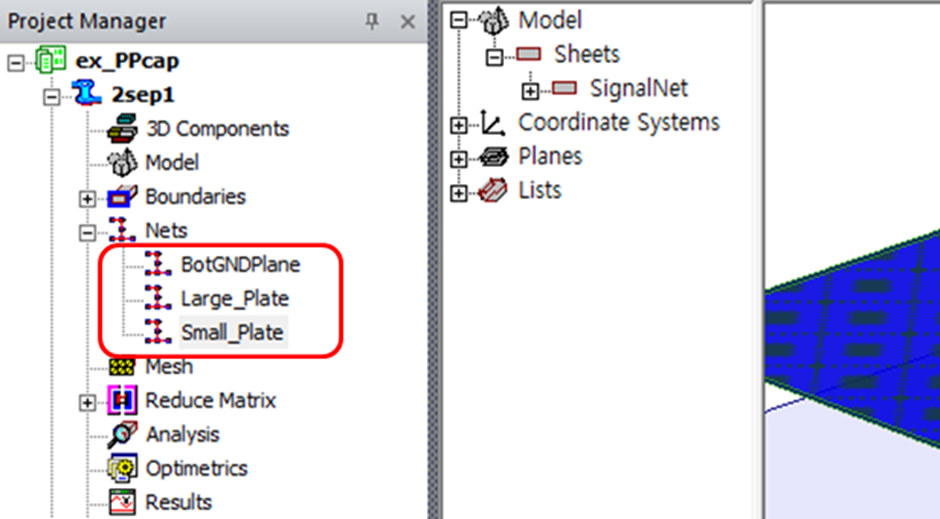Select the BotGNDPlane net
The width and height of the screenshot is (940, 519).
click(x=240, y=265)
